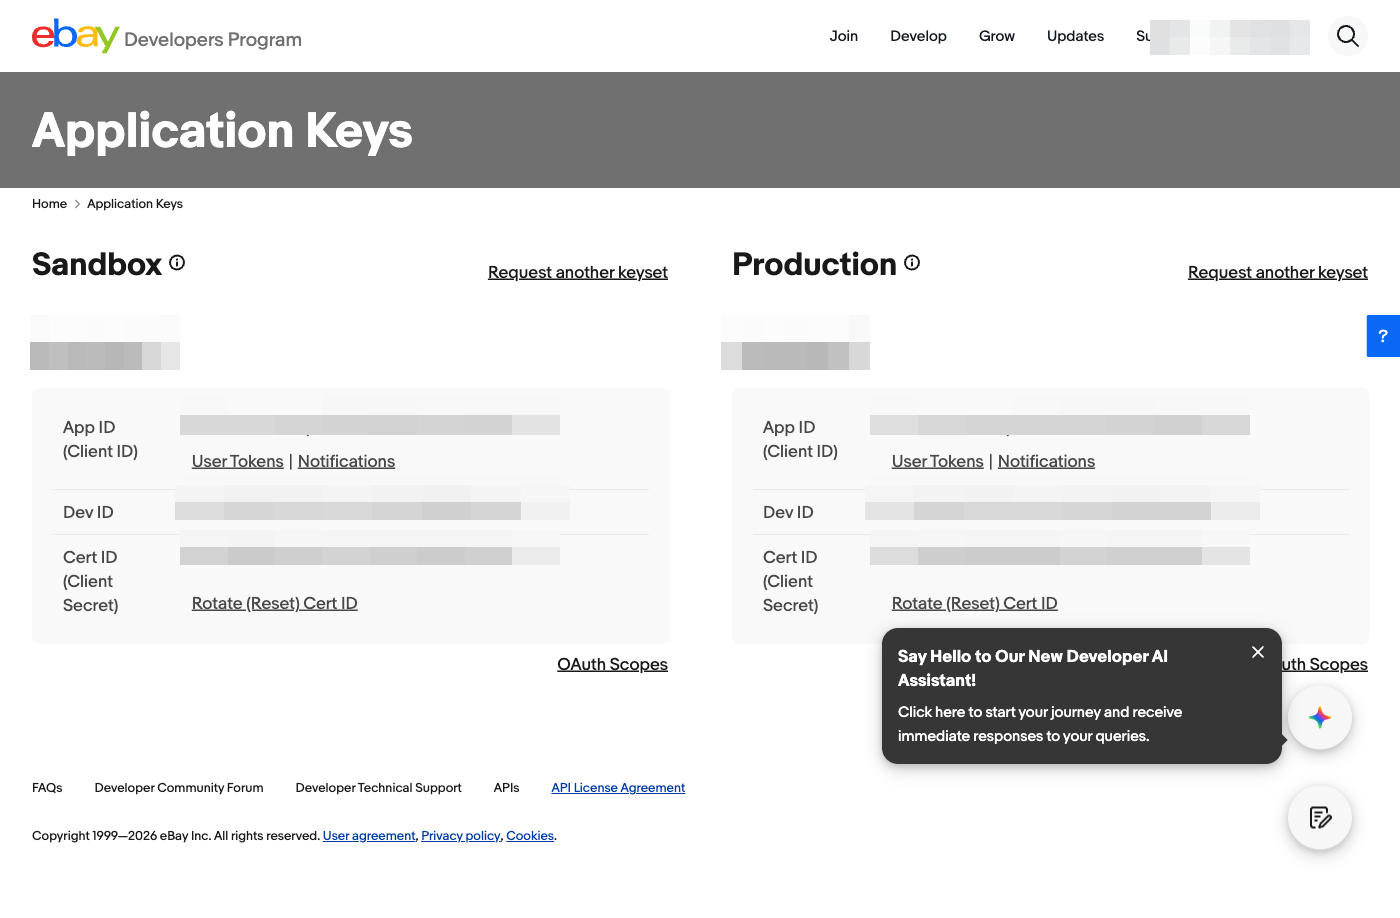Screen dimensions: 1400x918
Task: View Sandbox info tooltip icon
Action: point(177,262)
